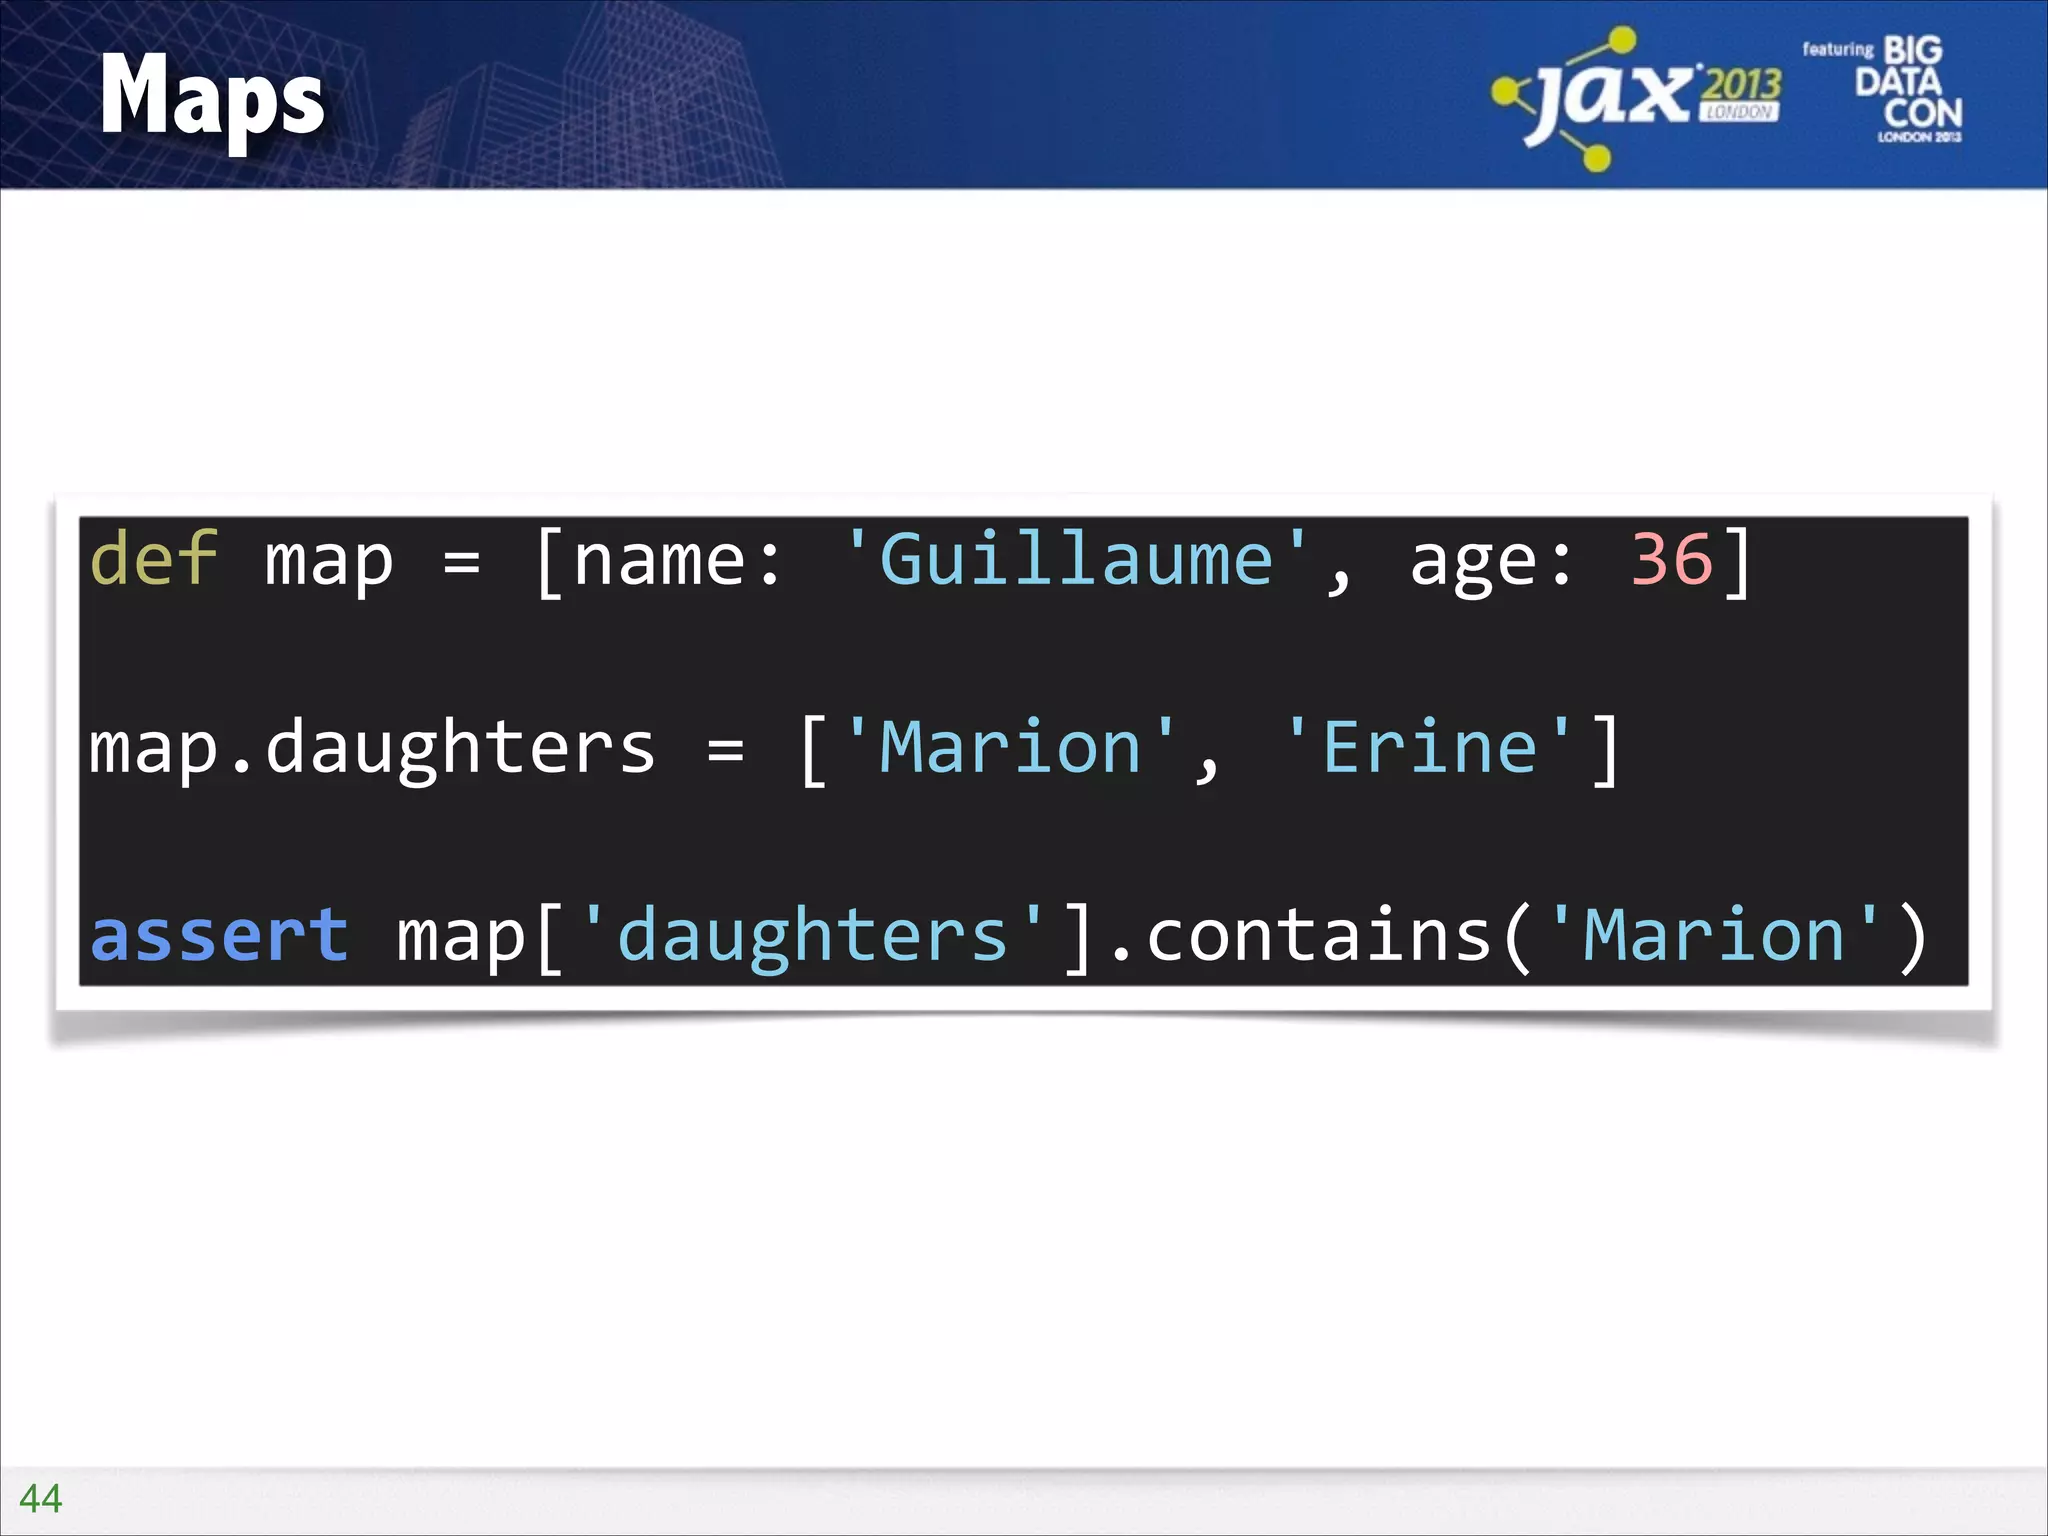Click 'Marion' in the map.daughters line
The width and height of the screenshot is (2048, 1536).
point(1010,747)
